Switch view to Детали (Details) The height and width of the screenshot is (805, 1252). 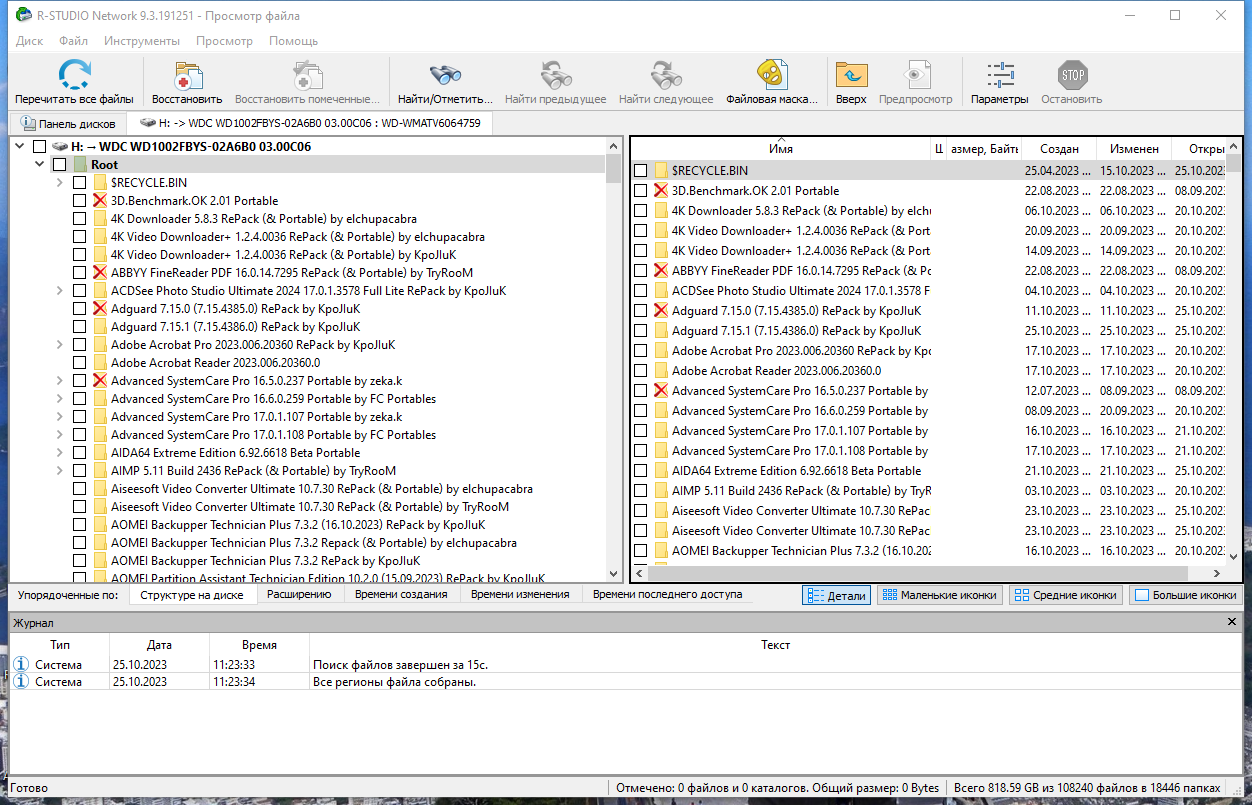[837, 595]
